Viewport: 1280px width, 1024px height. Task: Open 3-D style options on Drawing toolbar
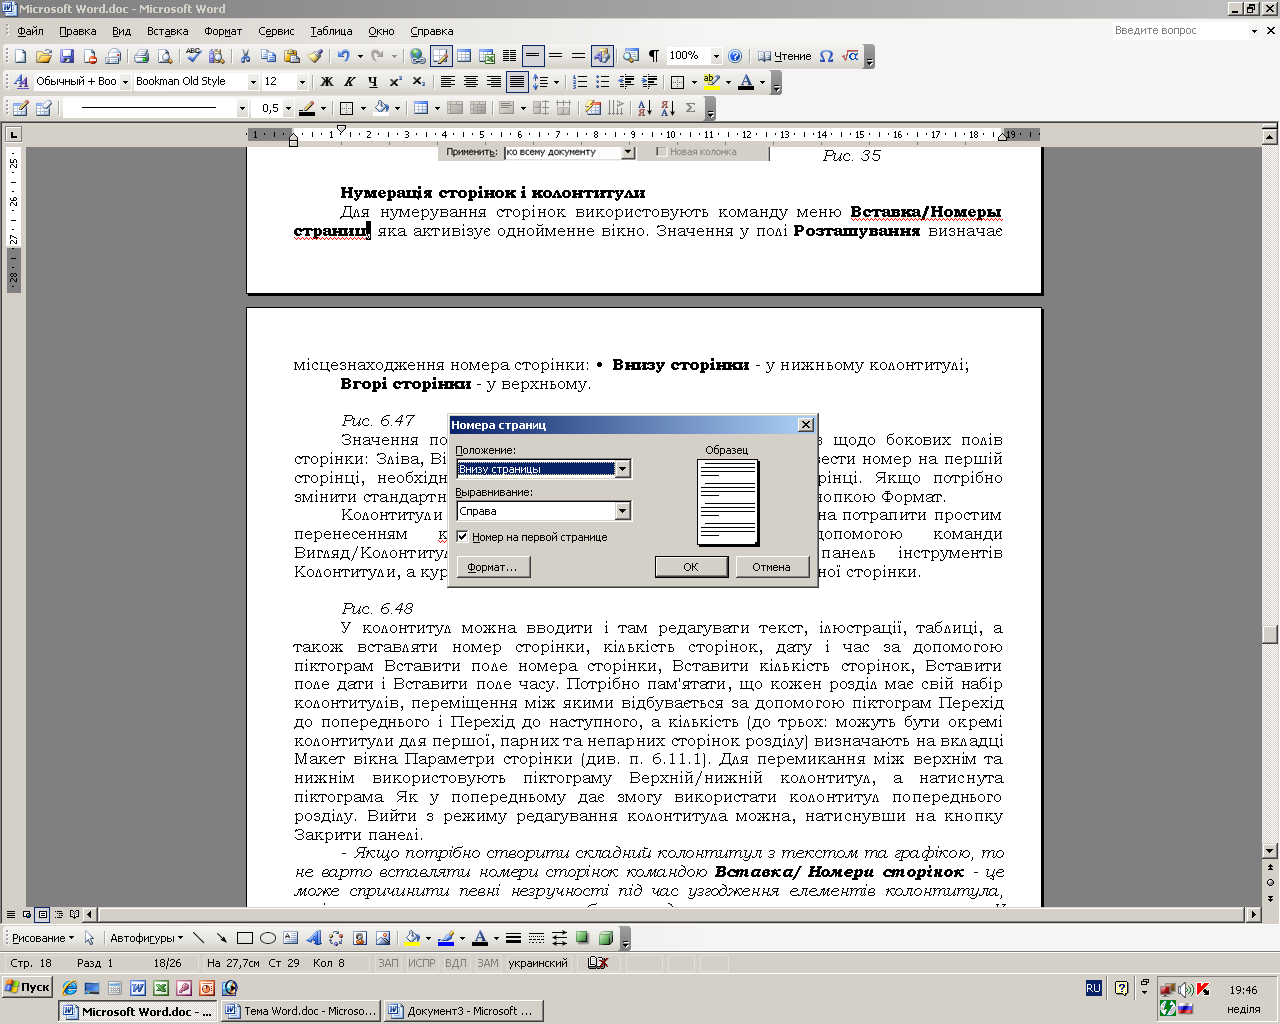tap(605, 938)
